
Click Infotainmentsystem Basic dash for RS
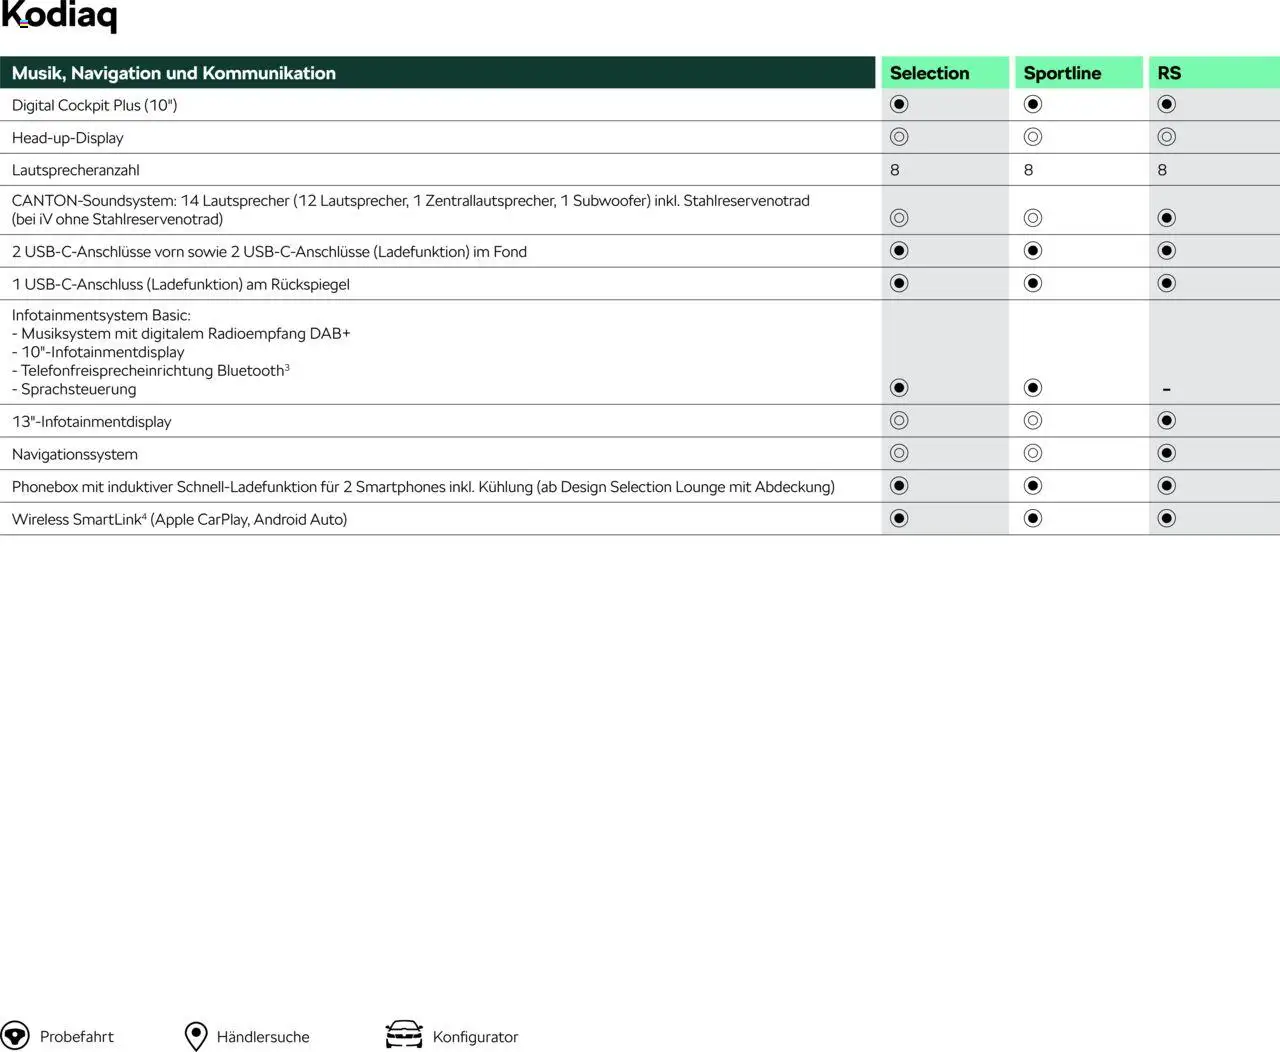(1166, 389)
